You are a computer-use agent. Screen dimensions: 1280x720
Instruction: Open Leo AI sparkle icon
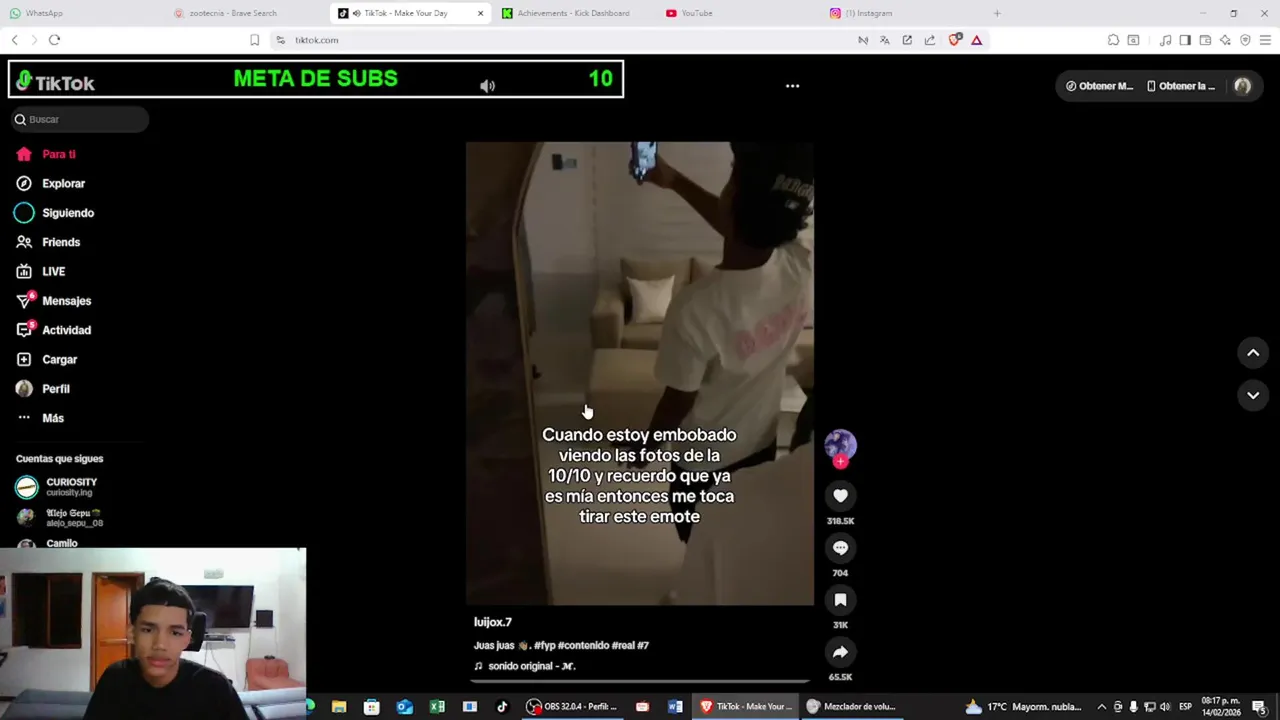coord(1225,40)
